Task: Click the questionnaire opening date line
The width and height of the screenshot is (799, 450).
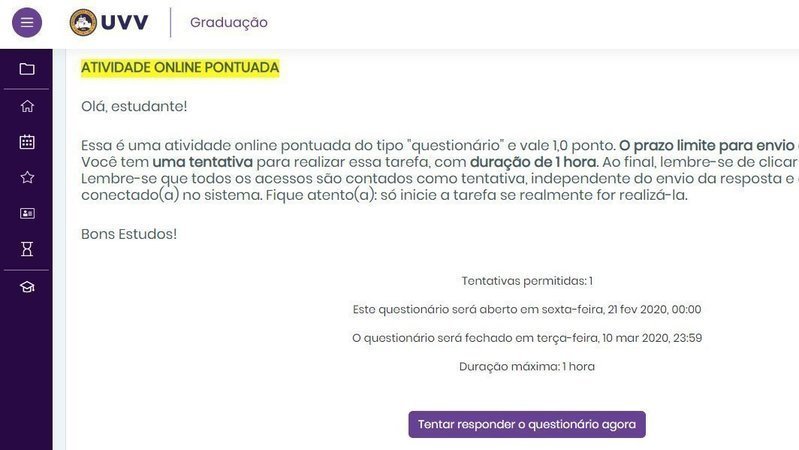Action: point(527,309)
